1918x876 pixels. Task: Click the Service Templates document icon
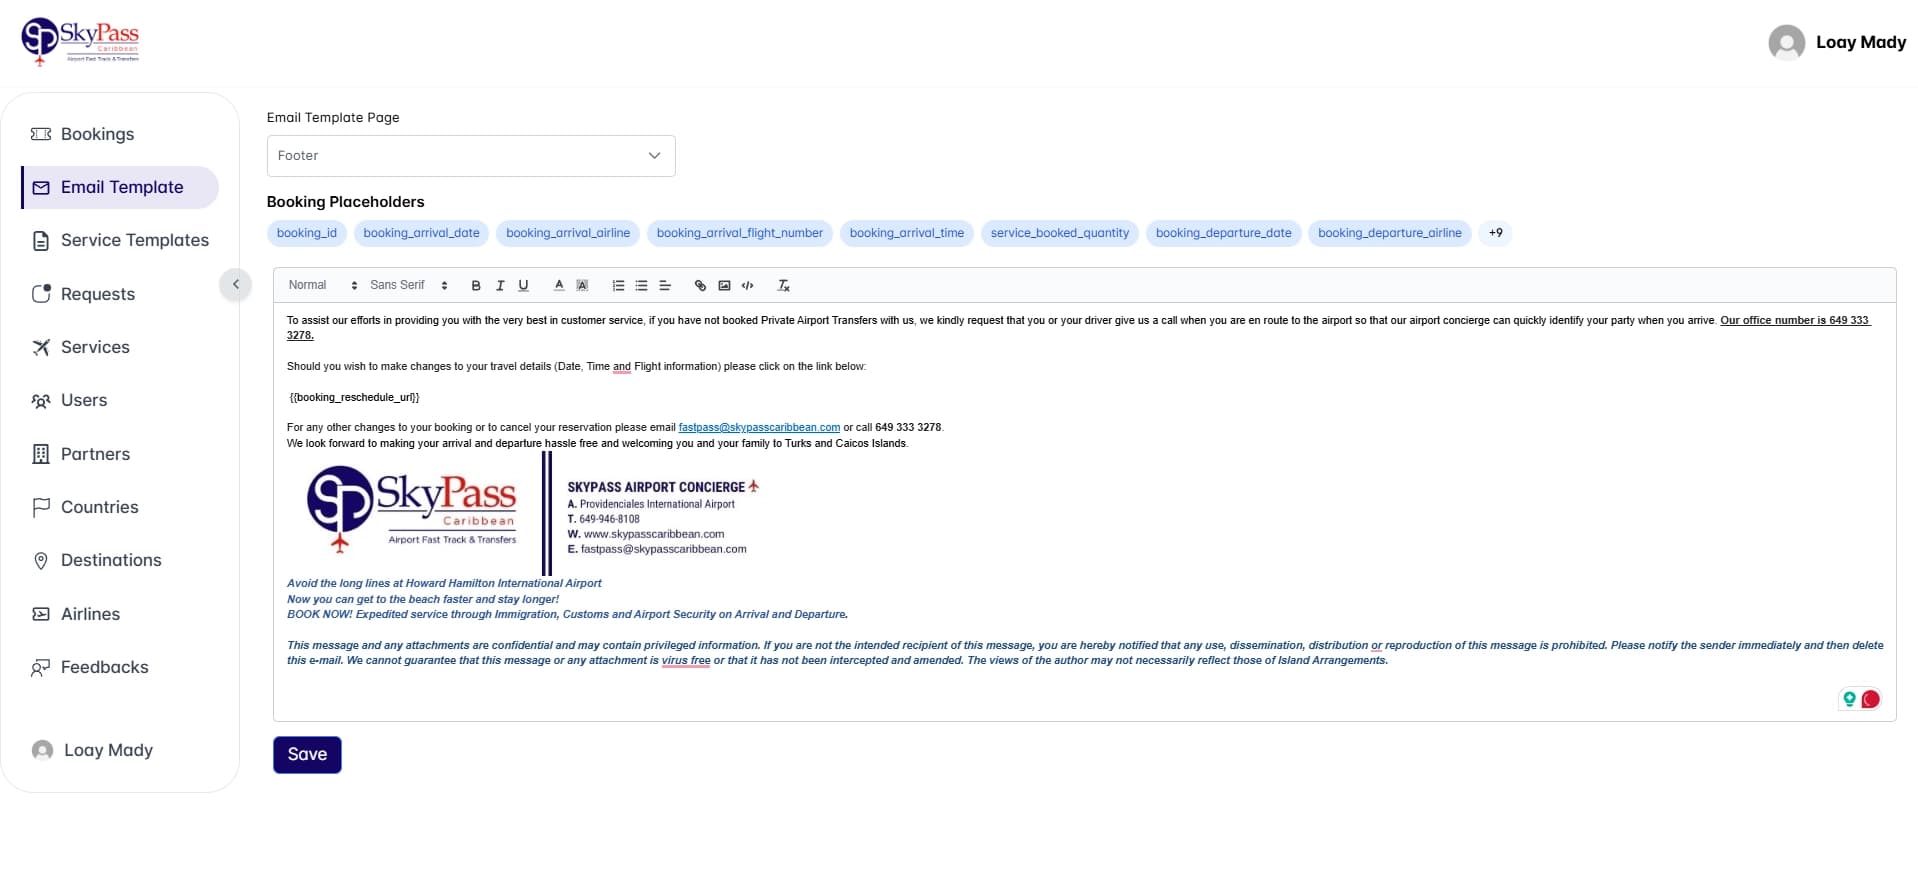pyautogui.click(x=41, y=241)
